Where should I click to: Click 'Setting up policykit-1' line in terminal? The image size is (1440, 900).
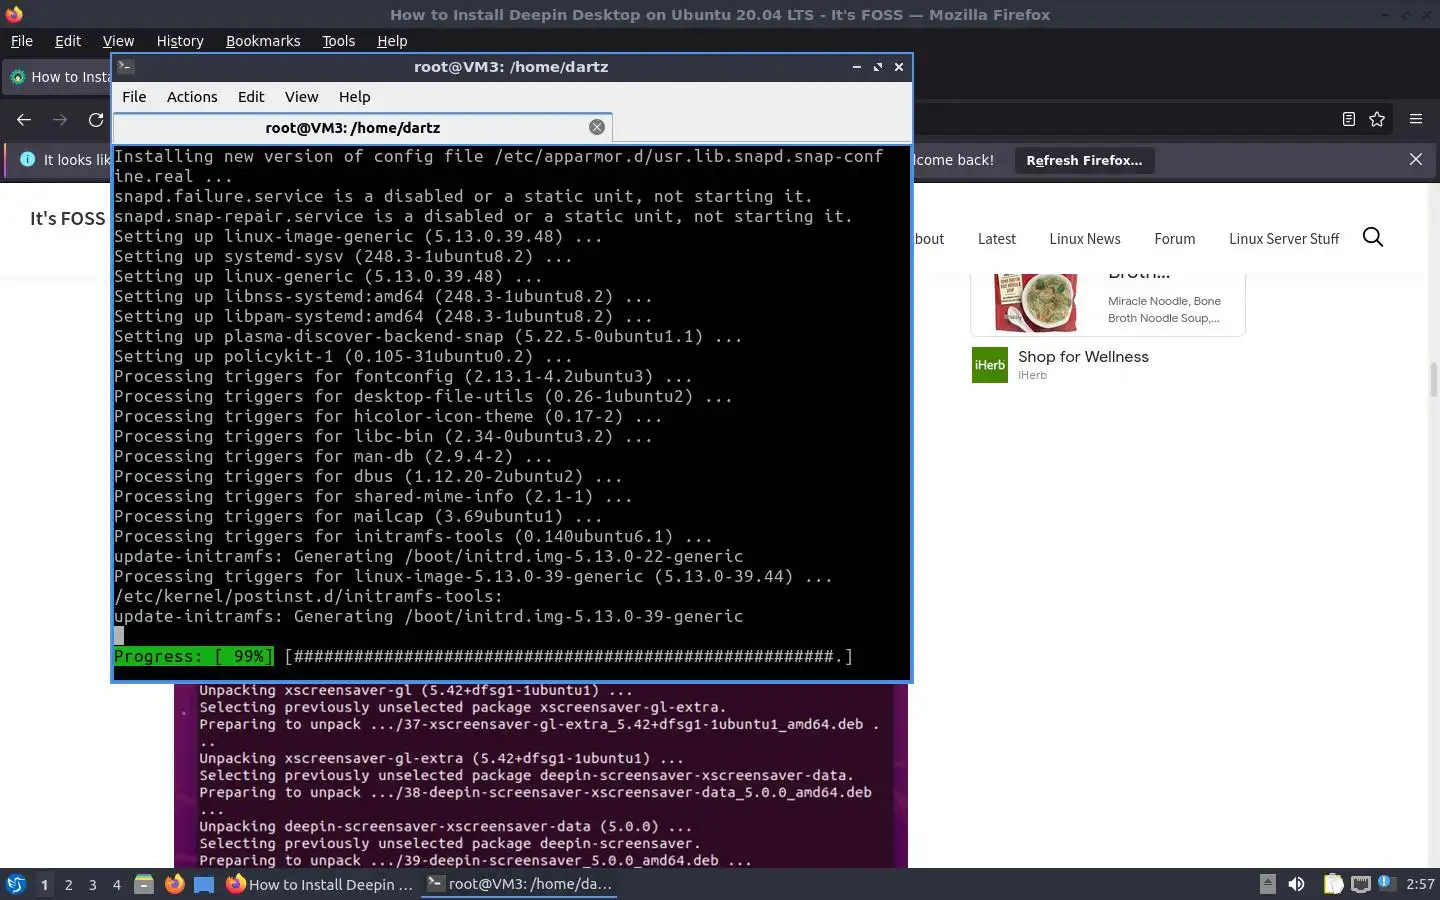(343, 356)
